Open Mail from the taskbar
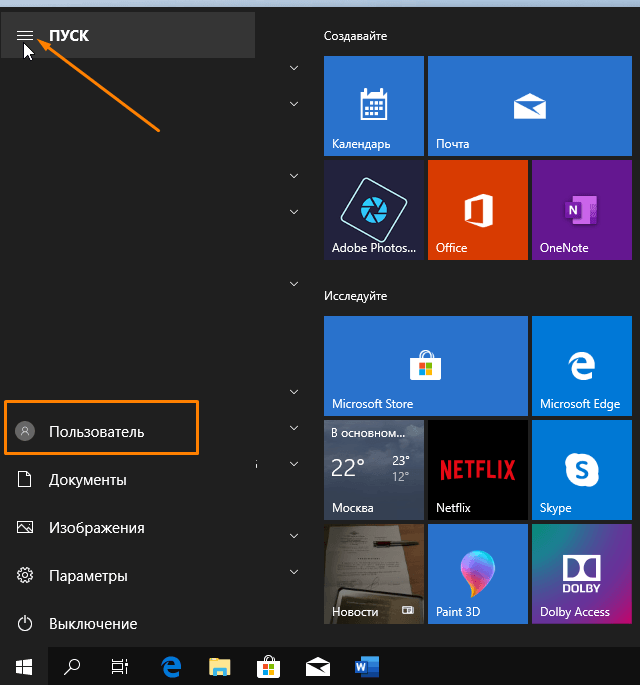Screen dimensions: 640x685 [318, 667]
